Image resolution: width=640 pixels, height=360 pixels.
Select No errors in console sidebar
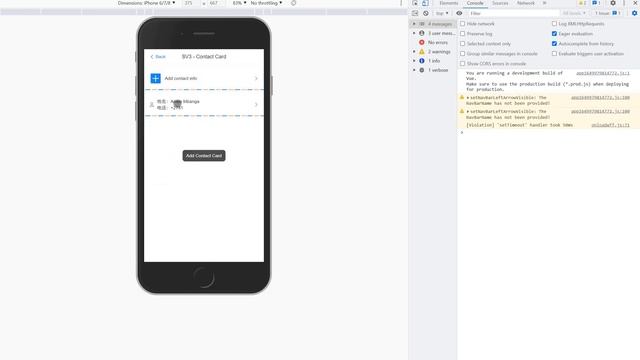point(433,42)
